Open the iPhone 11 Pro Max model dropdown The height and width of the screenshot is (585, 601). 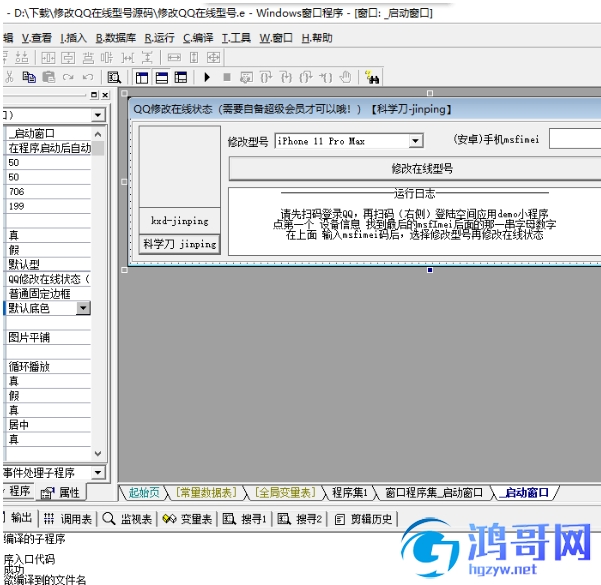click(x=415, y=141)
